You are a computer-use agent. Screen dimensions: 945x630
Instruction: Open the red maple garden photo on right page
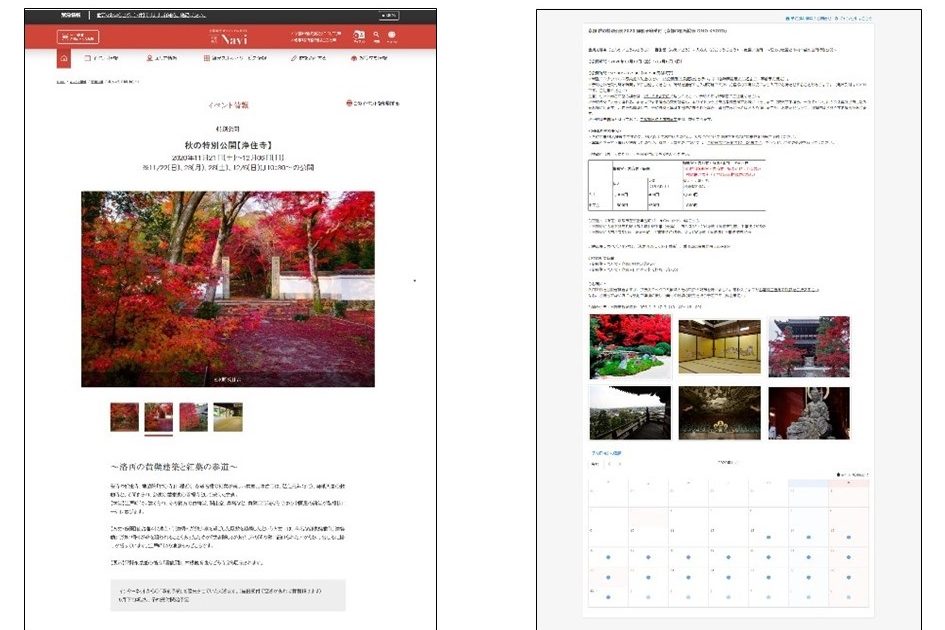tap(630, 346)
